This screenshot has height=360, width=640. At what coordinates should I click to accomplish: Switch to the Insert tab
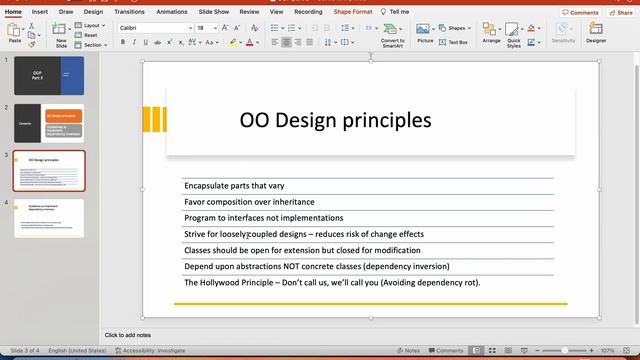(x=40, y=12)
